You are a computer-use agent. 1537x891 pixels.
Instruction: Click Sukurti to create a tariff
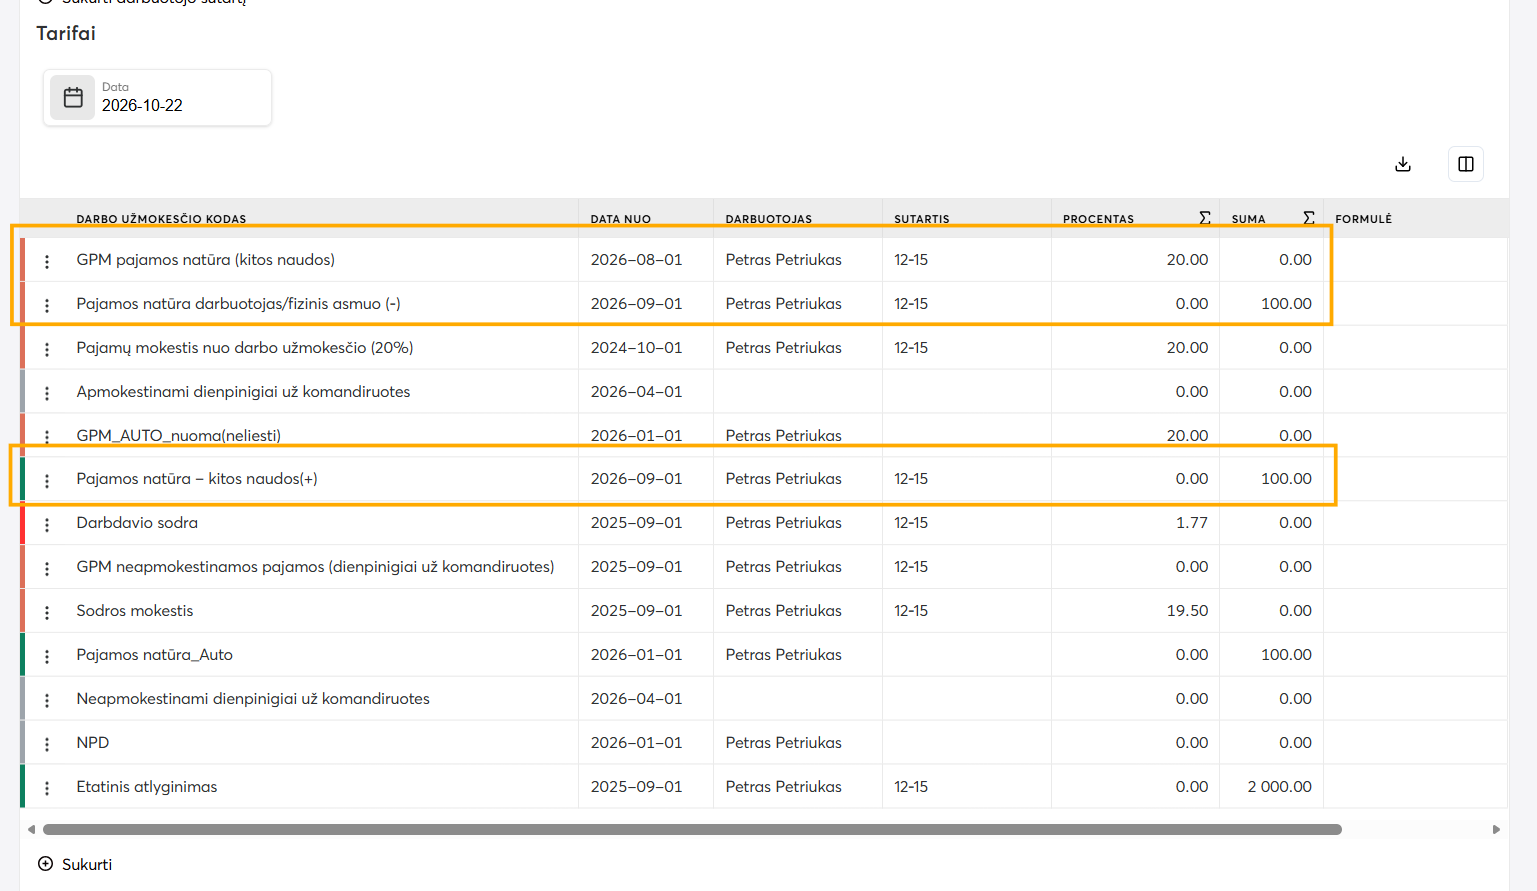pos(75,864)
